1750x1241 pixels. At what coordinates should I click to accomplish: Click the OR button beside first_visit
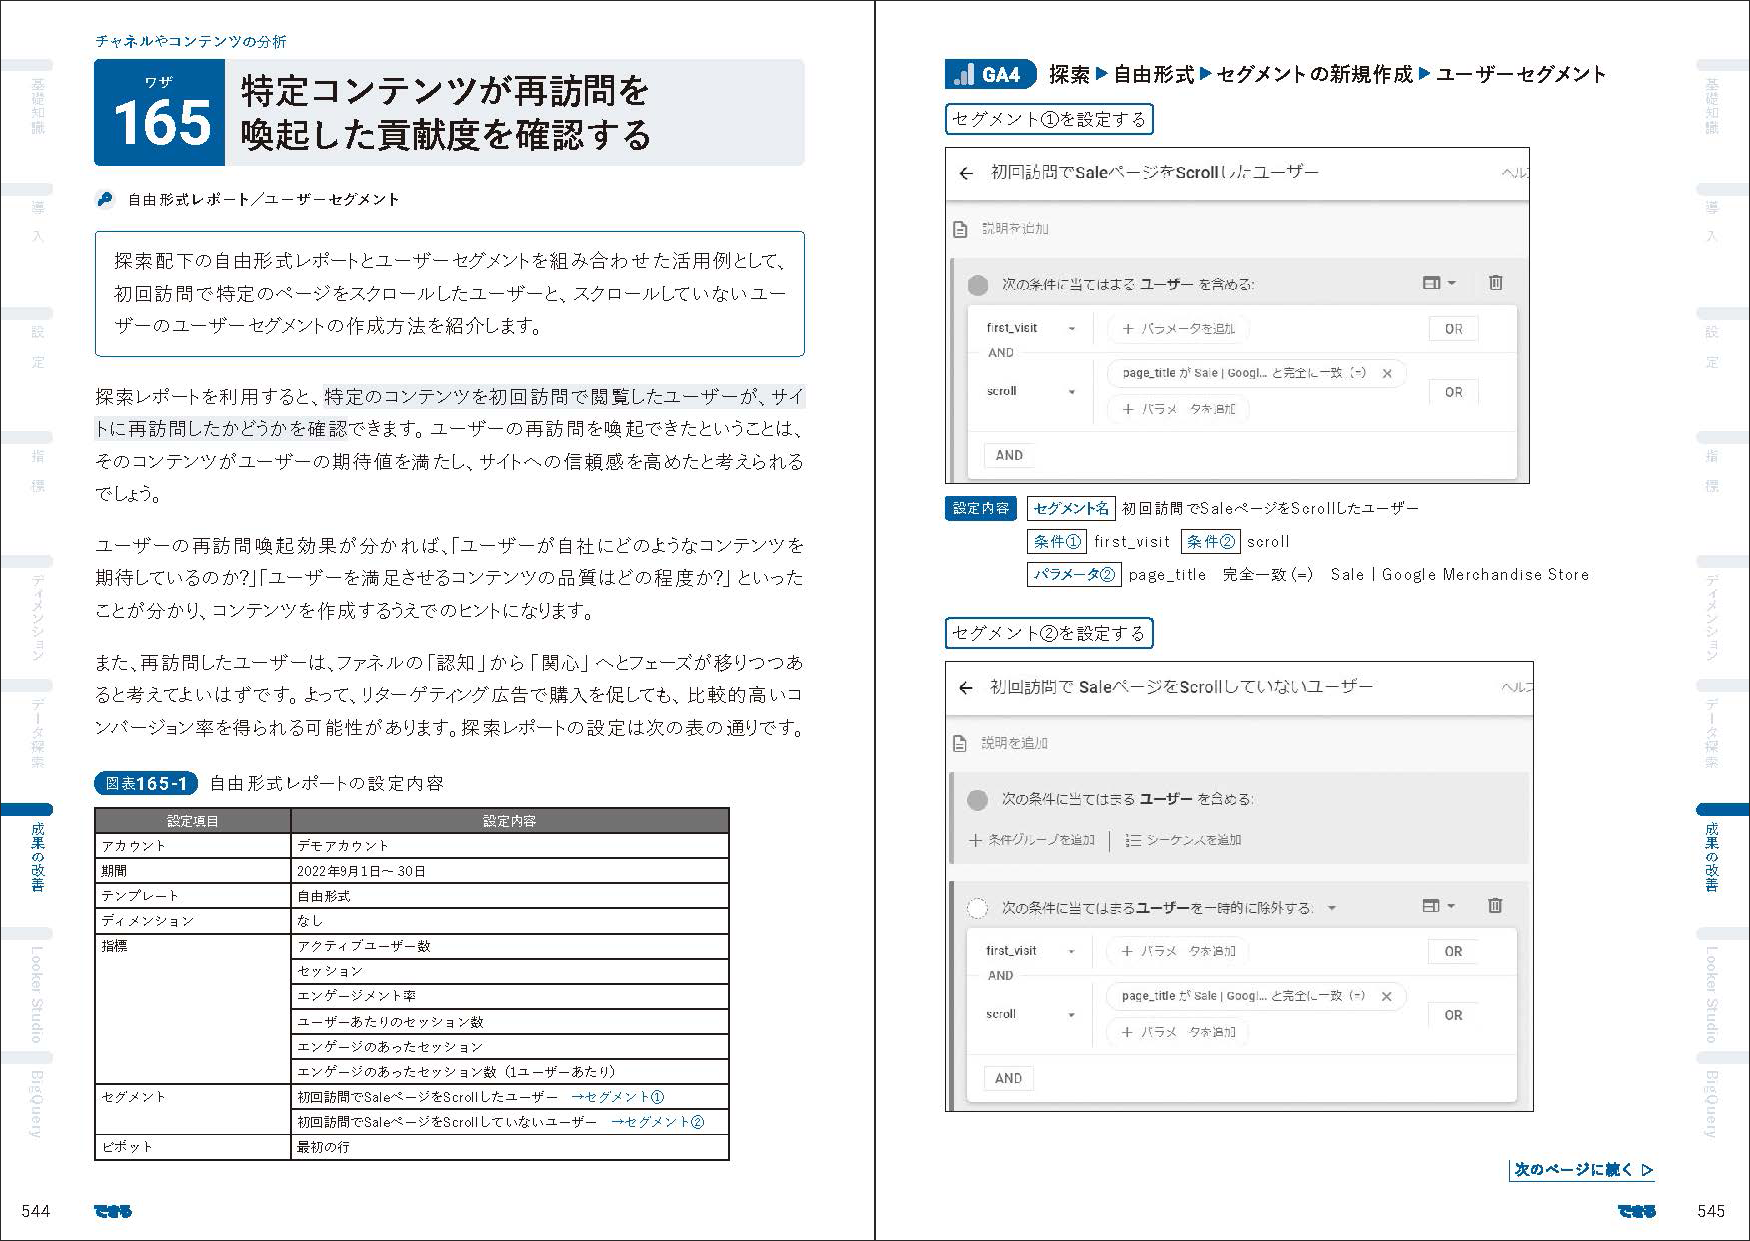pos(1453,328)
